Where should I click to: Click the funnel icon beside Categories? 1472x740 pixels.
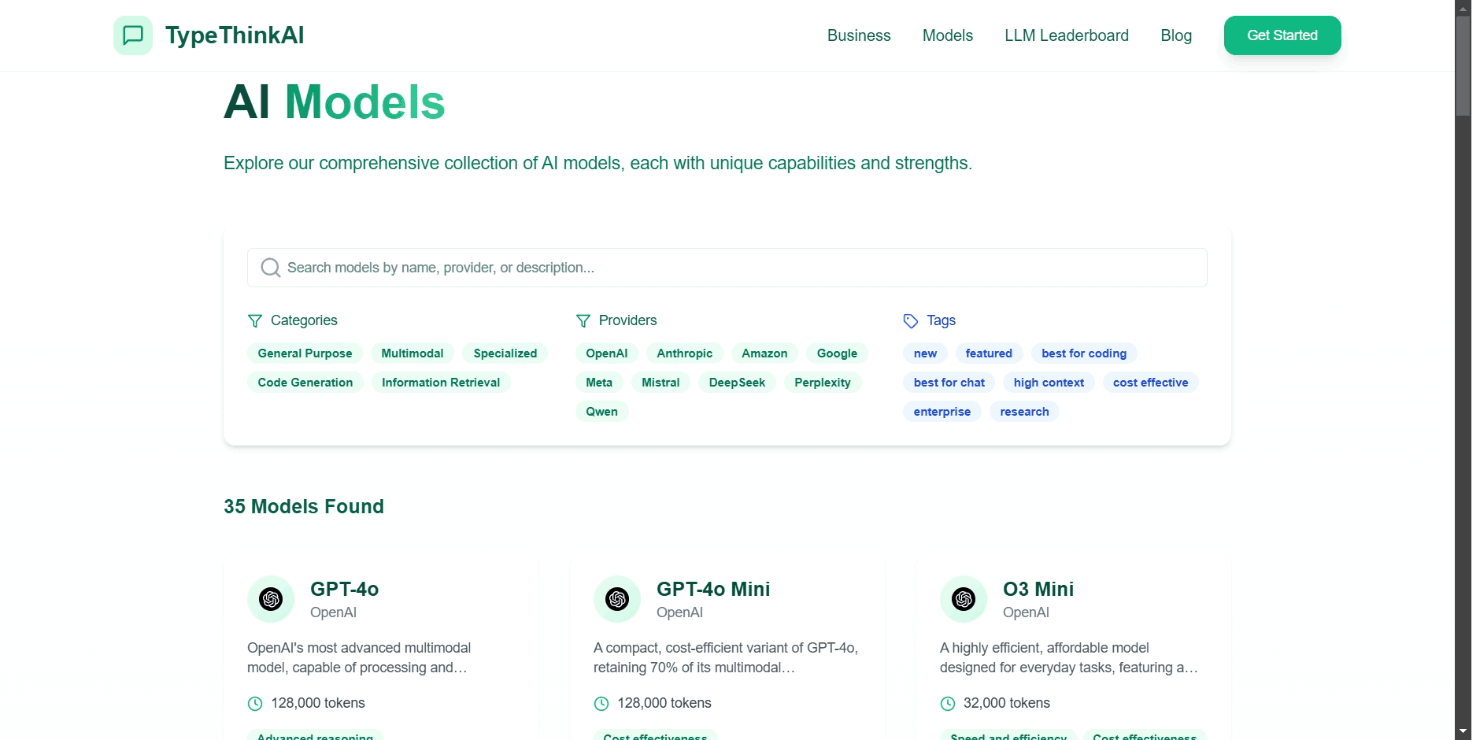tap(254, 321)
